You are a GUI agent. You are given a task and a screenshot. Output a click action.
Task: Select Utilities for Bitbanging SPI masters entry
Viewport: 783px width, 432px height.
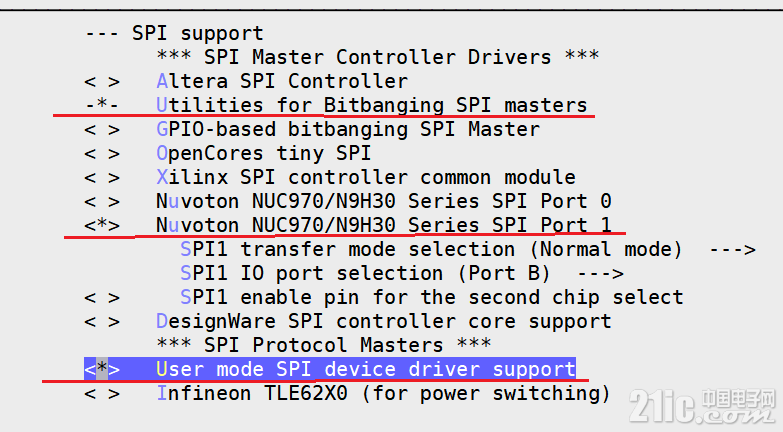click(x=372, y=105)
